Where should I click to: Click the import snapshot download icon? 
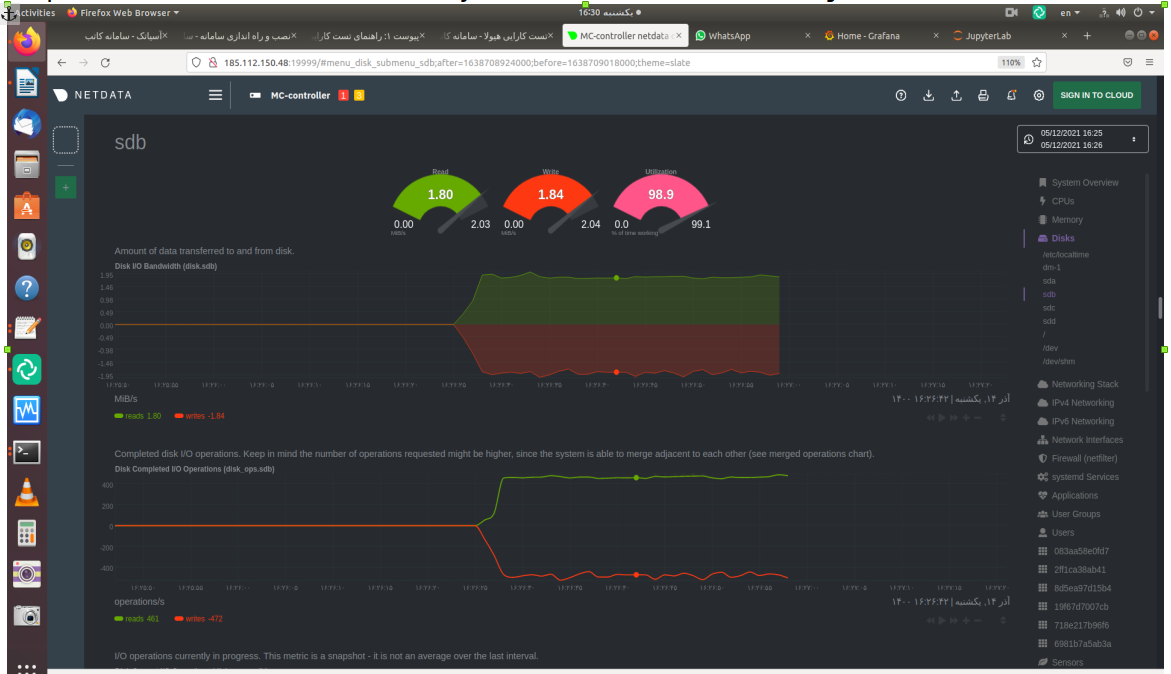[x=928, y=95]
